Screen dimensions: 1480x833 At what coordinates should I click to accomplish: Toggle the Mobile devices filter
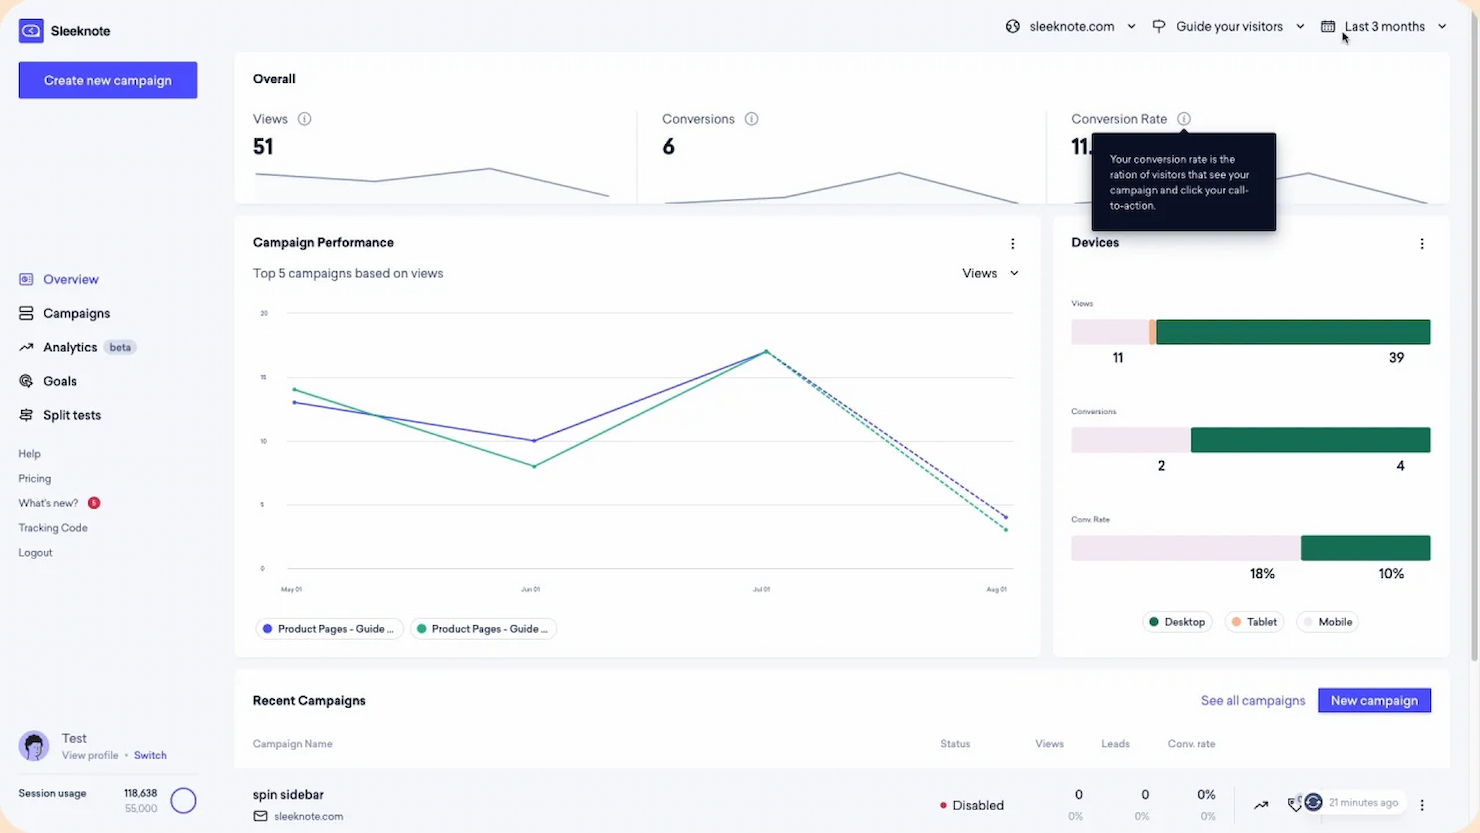(1327, 621)
